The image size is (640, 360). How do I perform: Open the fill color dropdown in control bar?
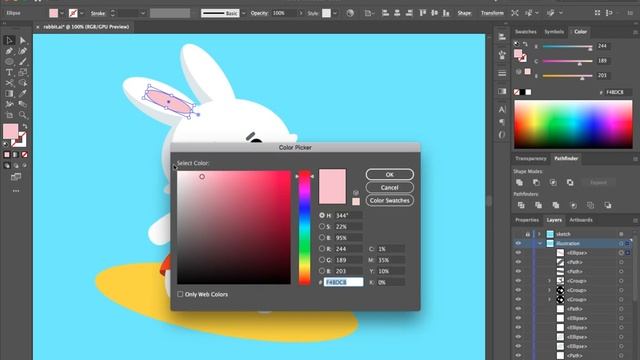(62, 13)
